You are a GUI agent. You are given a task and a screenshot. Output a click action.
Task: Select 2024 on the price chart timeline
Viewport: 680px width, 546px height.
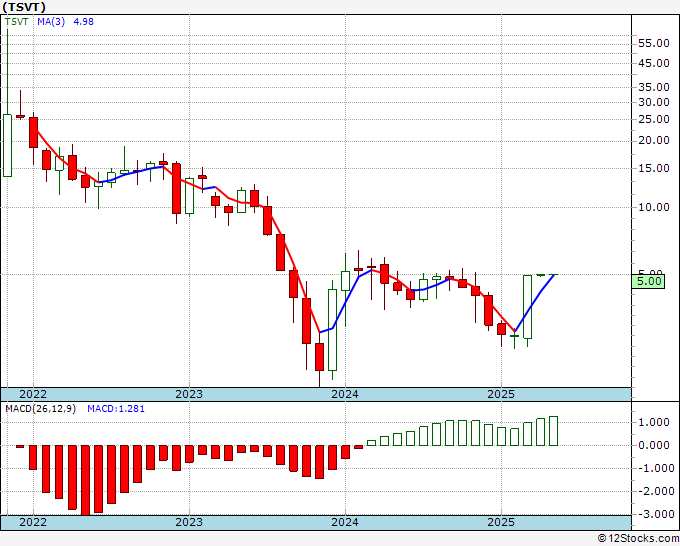345,394
